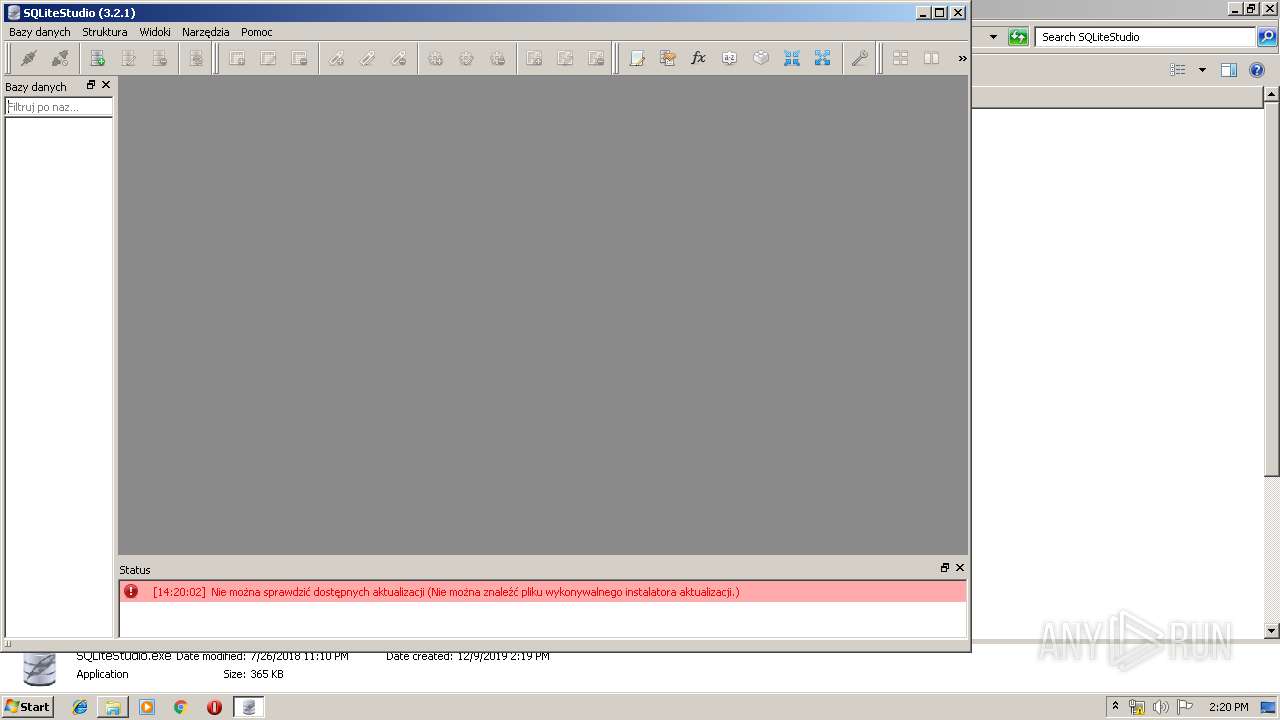
Task: Open the Widoki menu
Action: click(155, 32)
